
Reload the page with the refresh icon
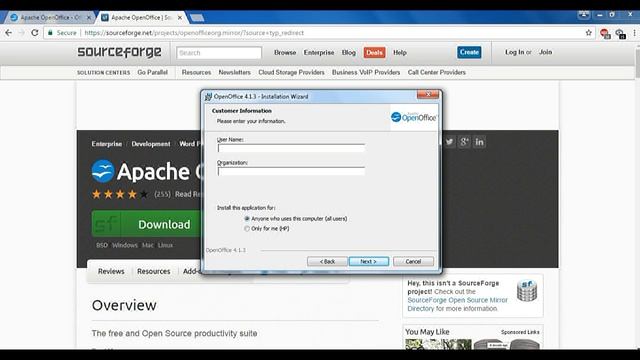click(35, 33)
